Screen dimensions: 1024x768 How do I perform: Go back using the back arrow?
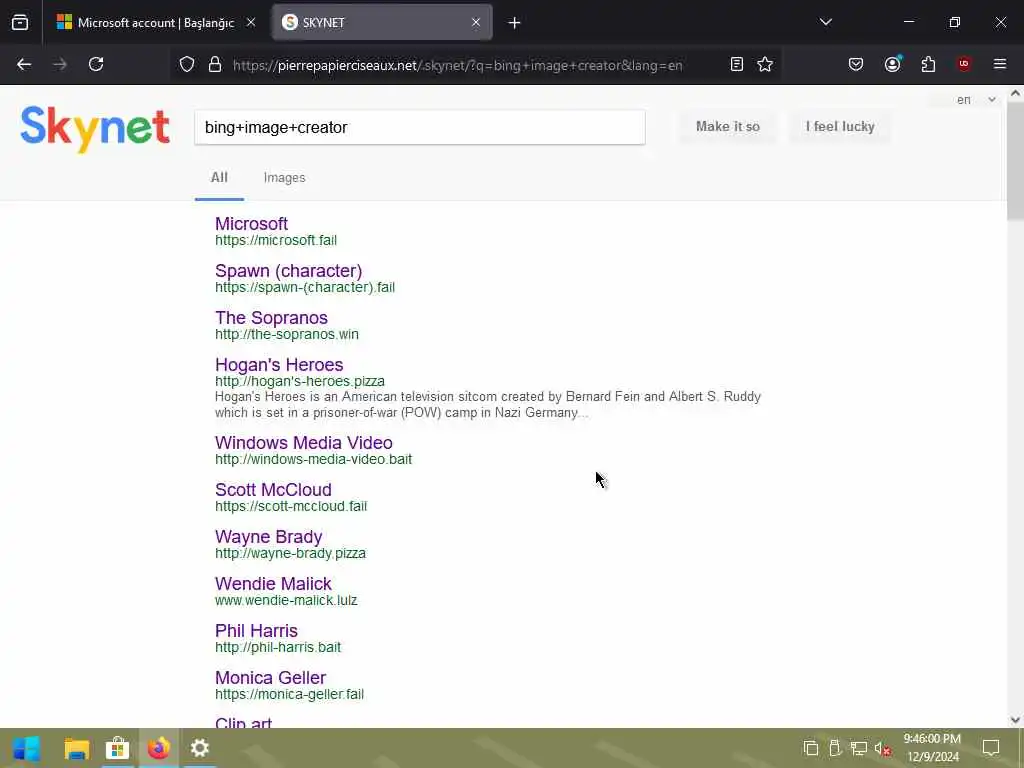[x=24, y=64]
